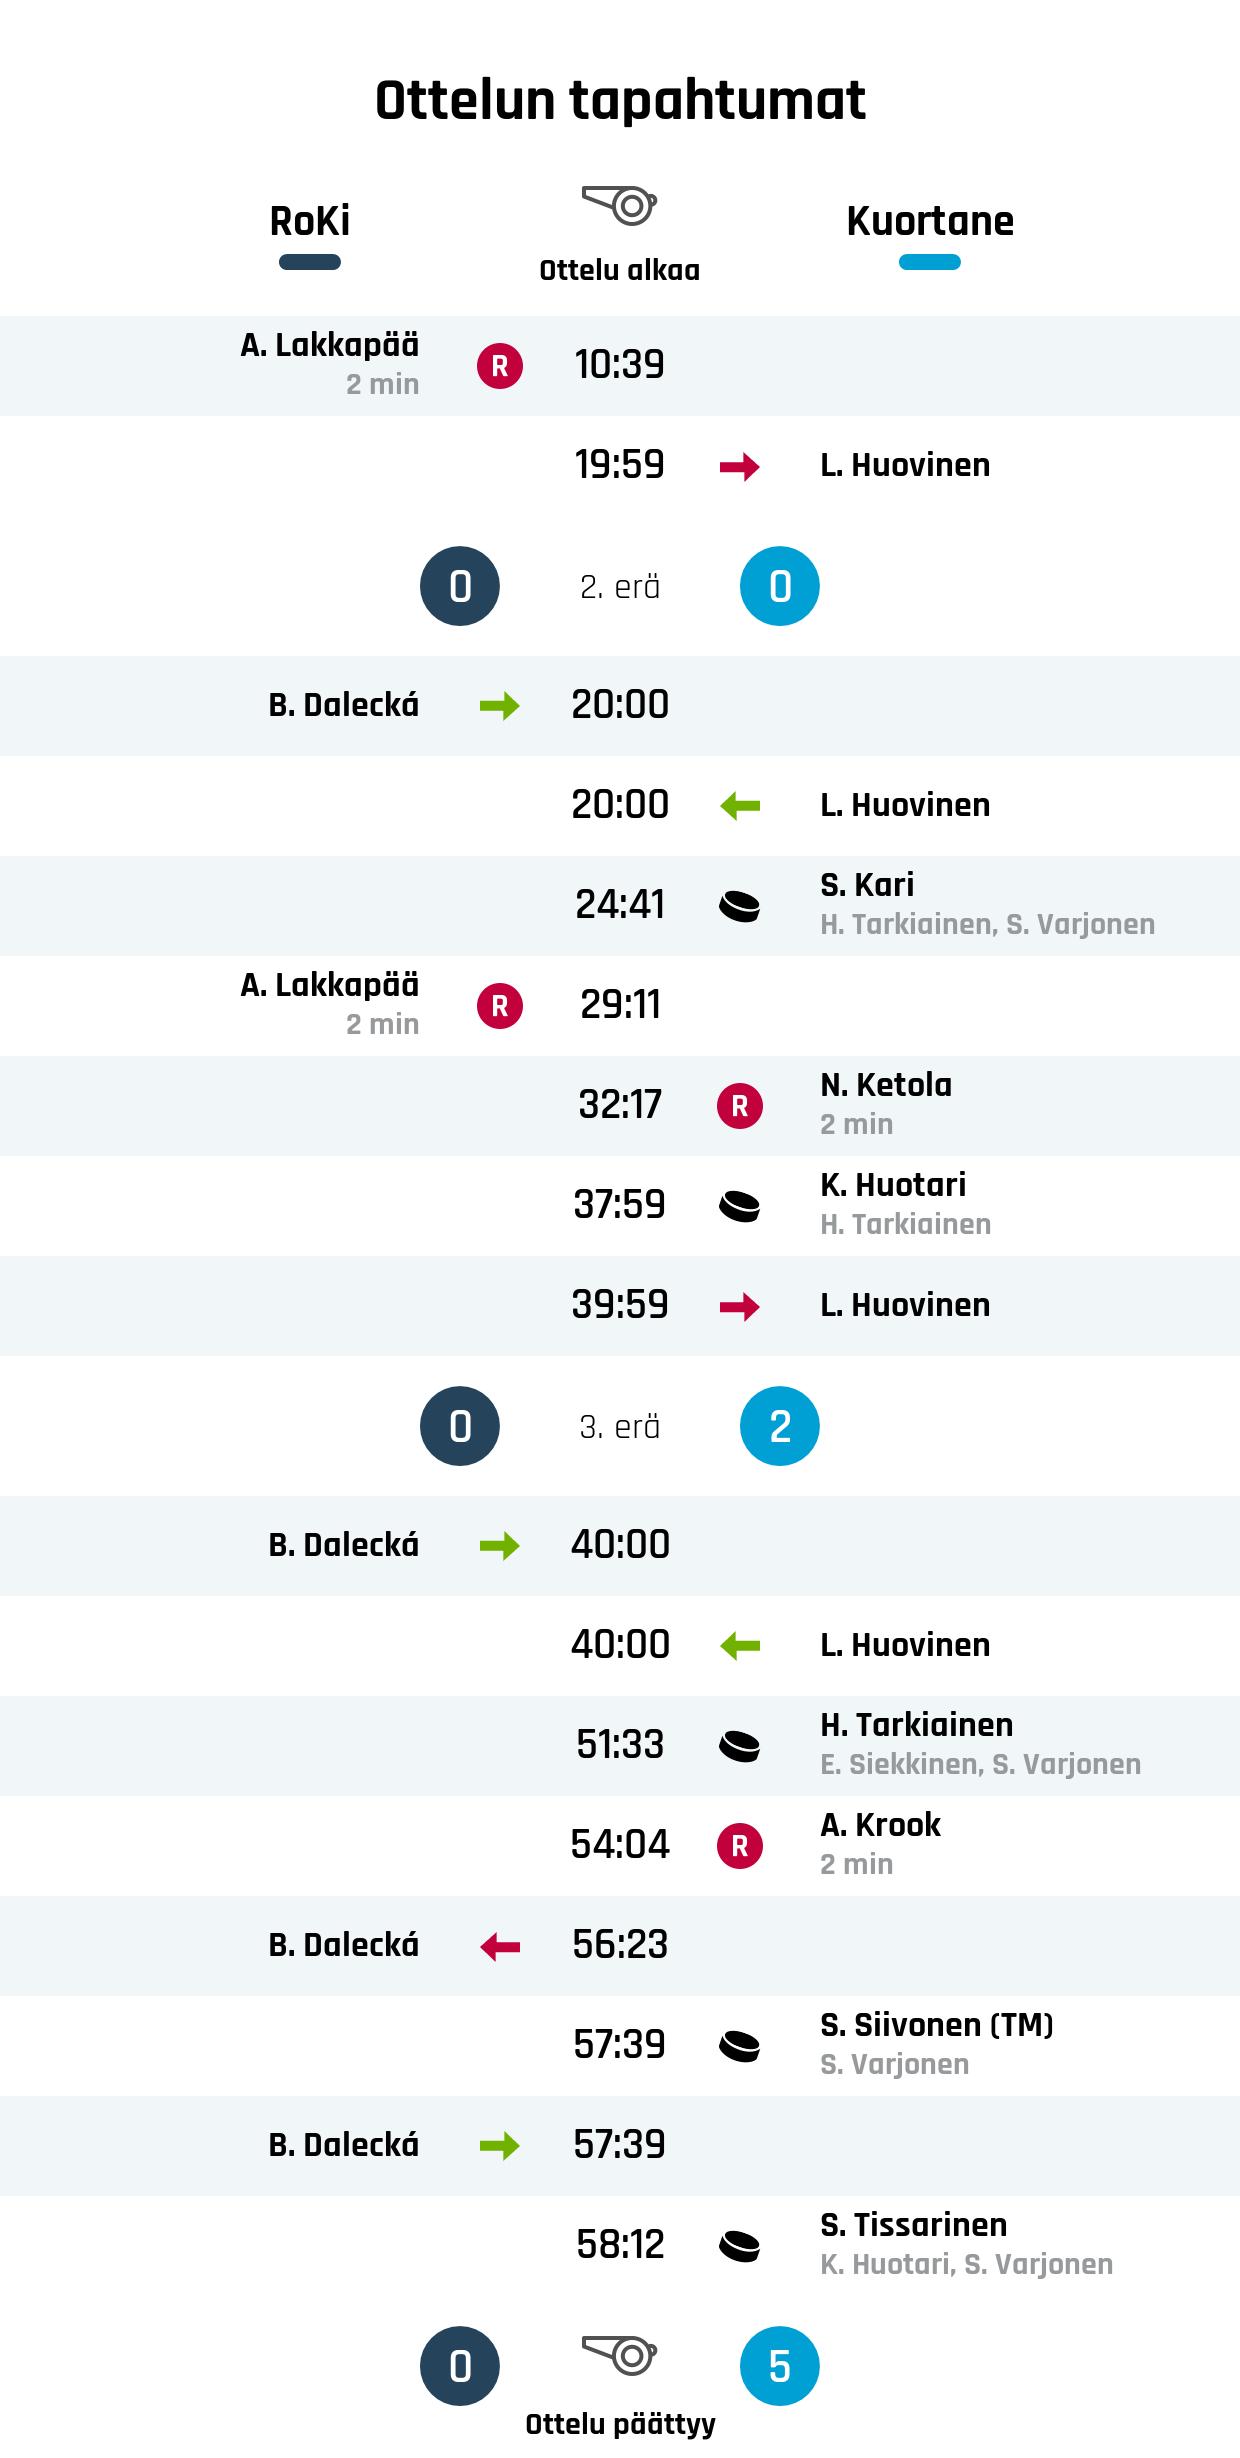Click the penalty icon at 10:39

[x=500, y=366]
